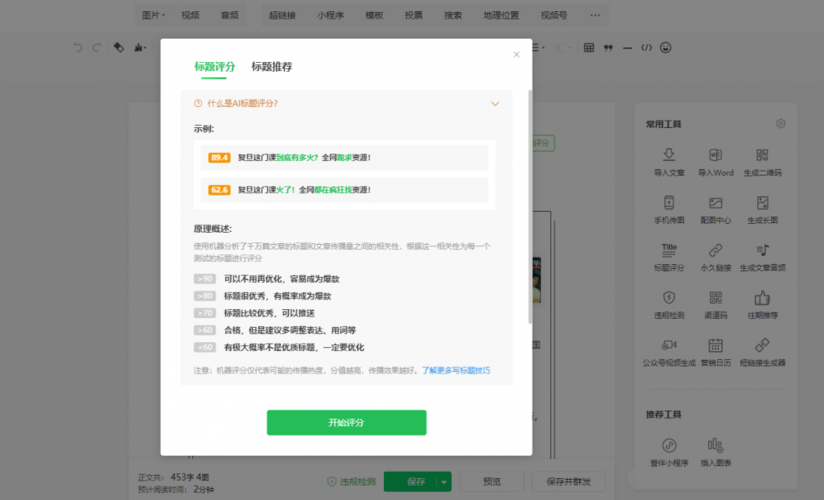The image size is (824, 500).
Task: Click 模板 in the insert bar
Action: pyautogui.click(x=374, y=15)
